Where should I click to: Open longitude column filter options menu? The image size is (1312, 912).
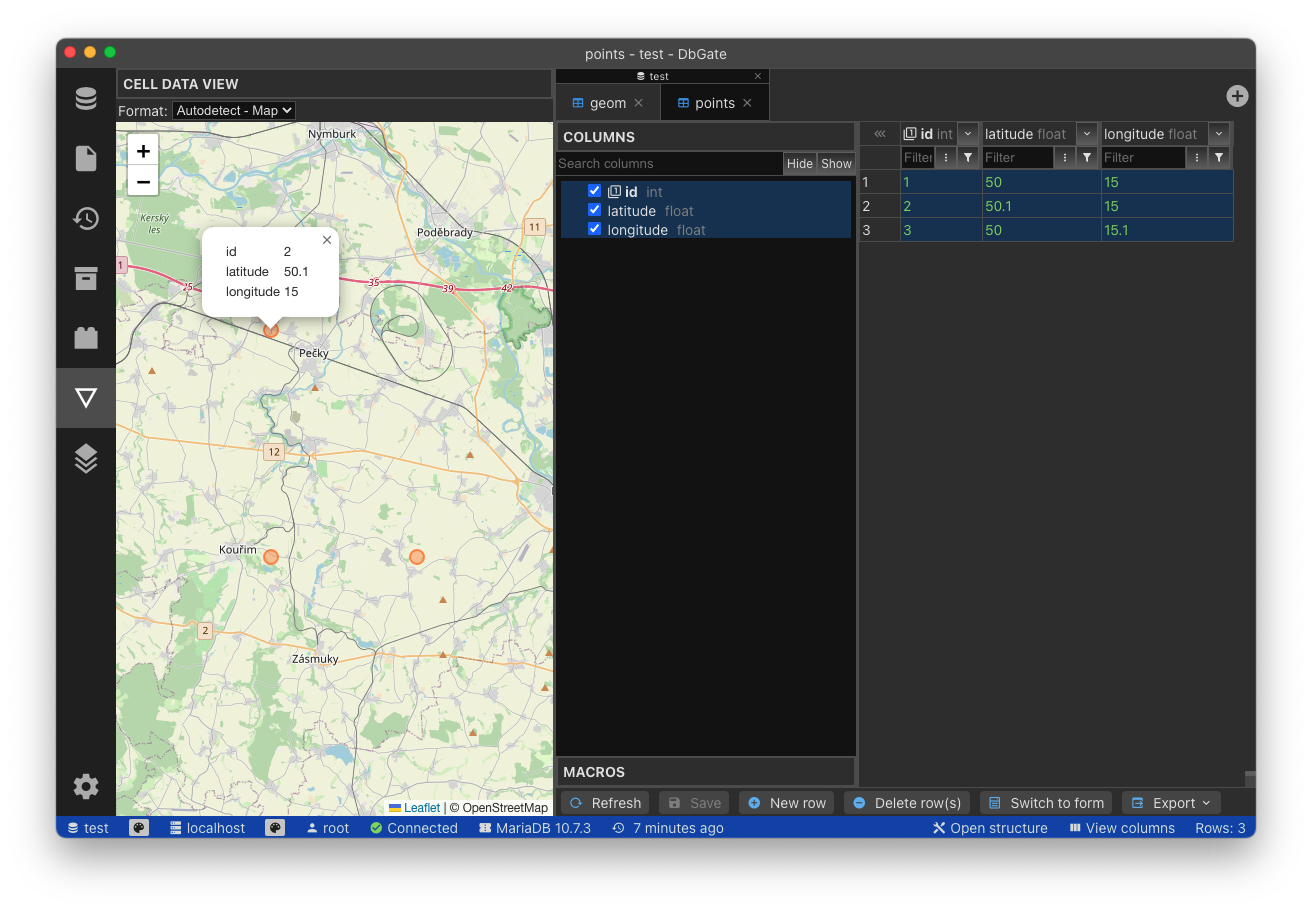pos(1196,157)
